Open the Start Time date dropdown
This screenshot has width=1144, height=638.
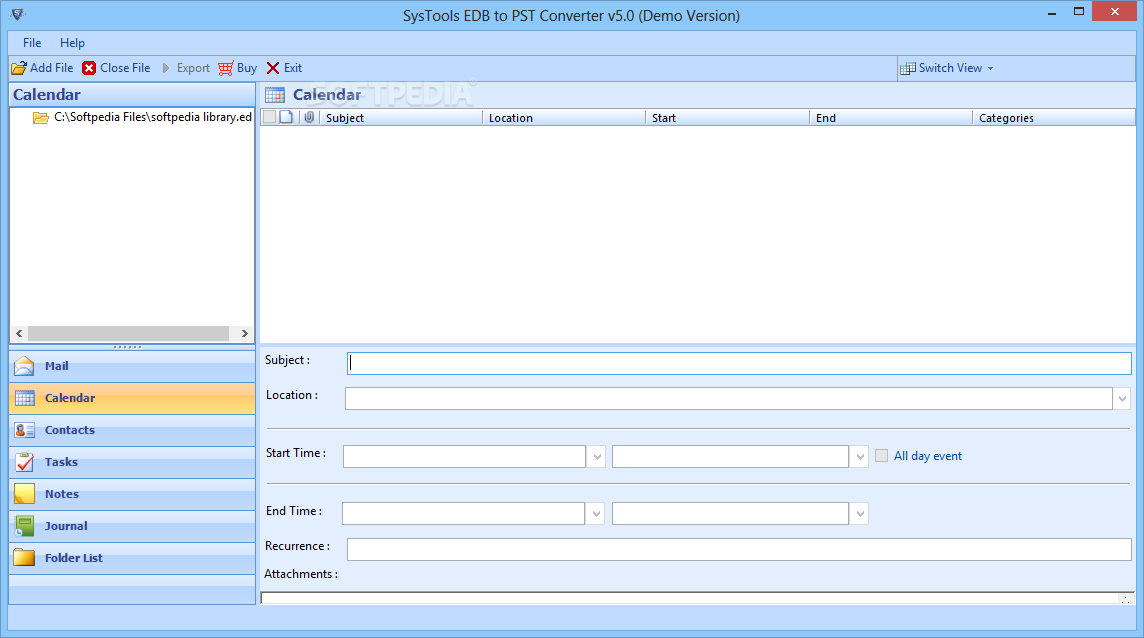(x=597, y=457)
